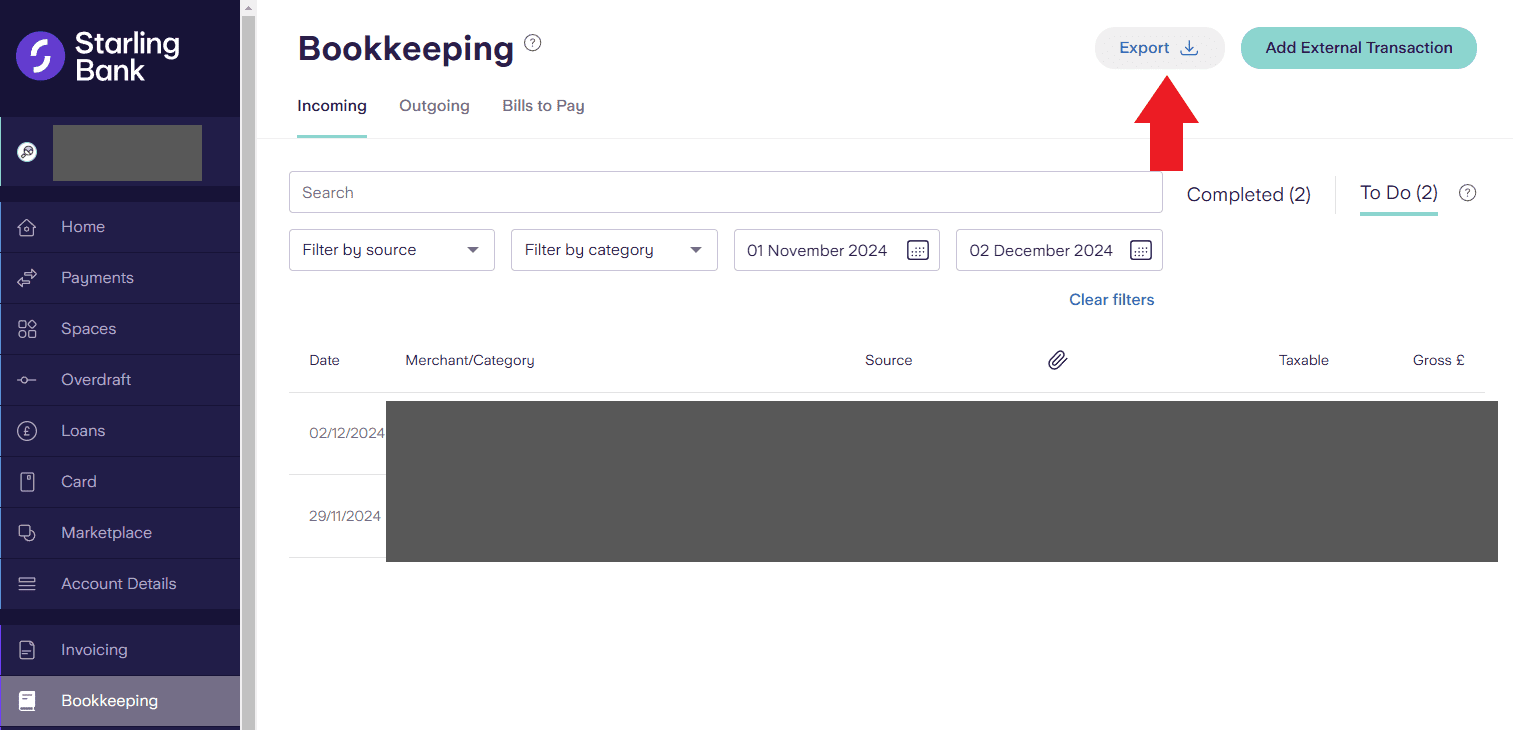Click the Overdraft sidebar icon

coord(28,379)
